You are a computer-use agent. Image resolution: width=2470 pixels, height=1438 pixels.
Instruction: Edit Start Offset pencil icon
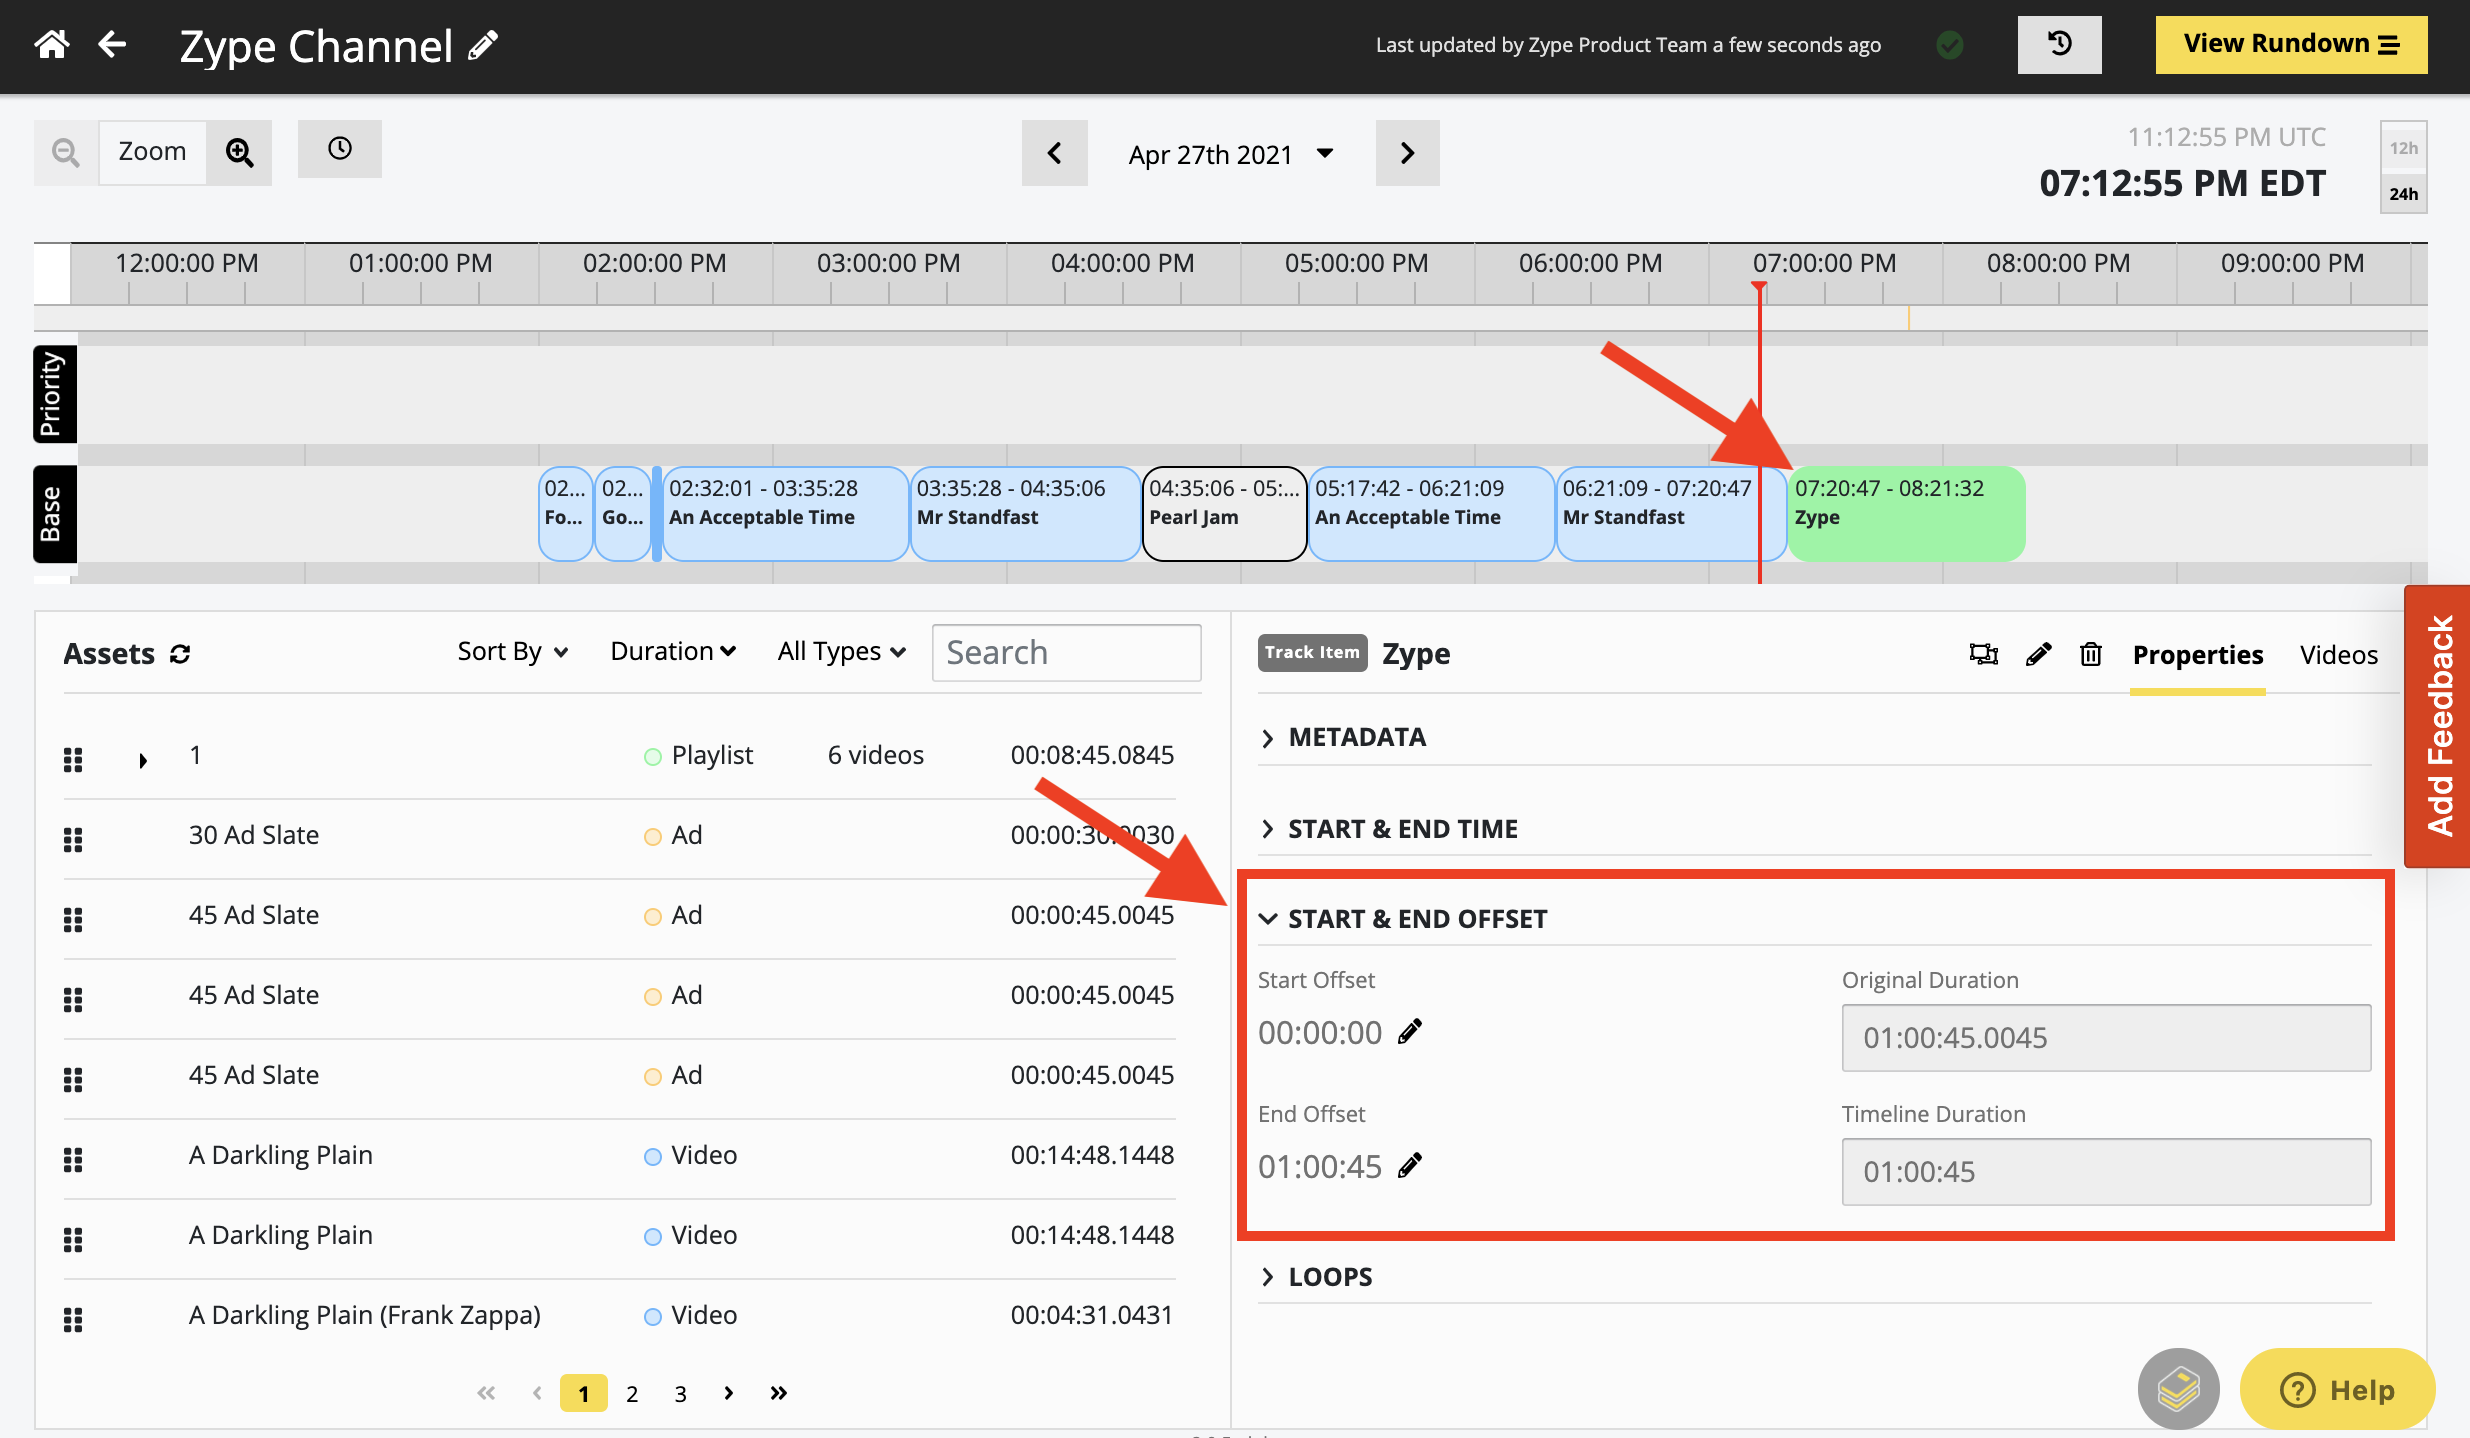coord(1410,1031)
